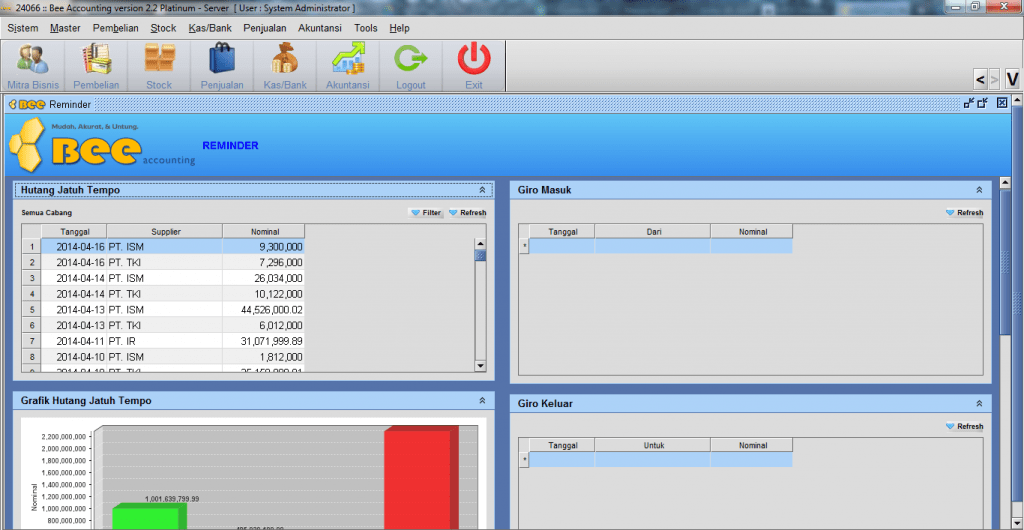This screenshot has width=1024, height=530.
Task: Click the Reminder window vertical scrollbar up arrow
Action: click(x=1006, y=182)
